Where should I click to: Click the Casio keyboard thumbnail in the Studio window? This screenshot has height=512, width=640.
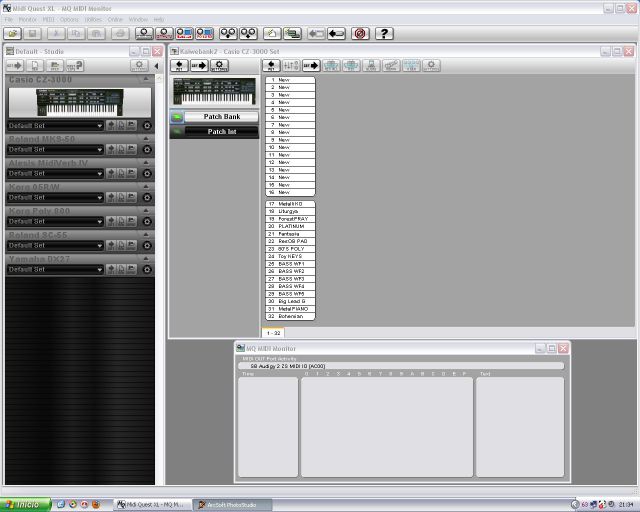(80, 102)
